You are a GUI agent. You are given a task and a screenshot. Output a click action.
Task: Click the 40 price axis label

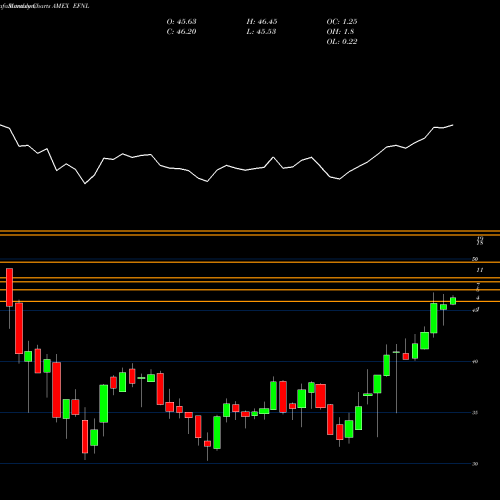[x=475, y=361]
